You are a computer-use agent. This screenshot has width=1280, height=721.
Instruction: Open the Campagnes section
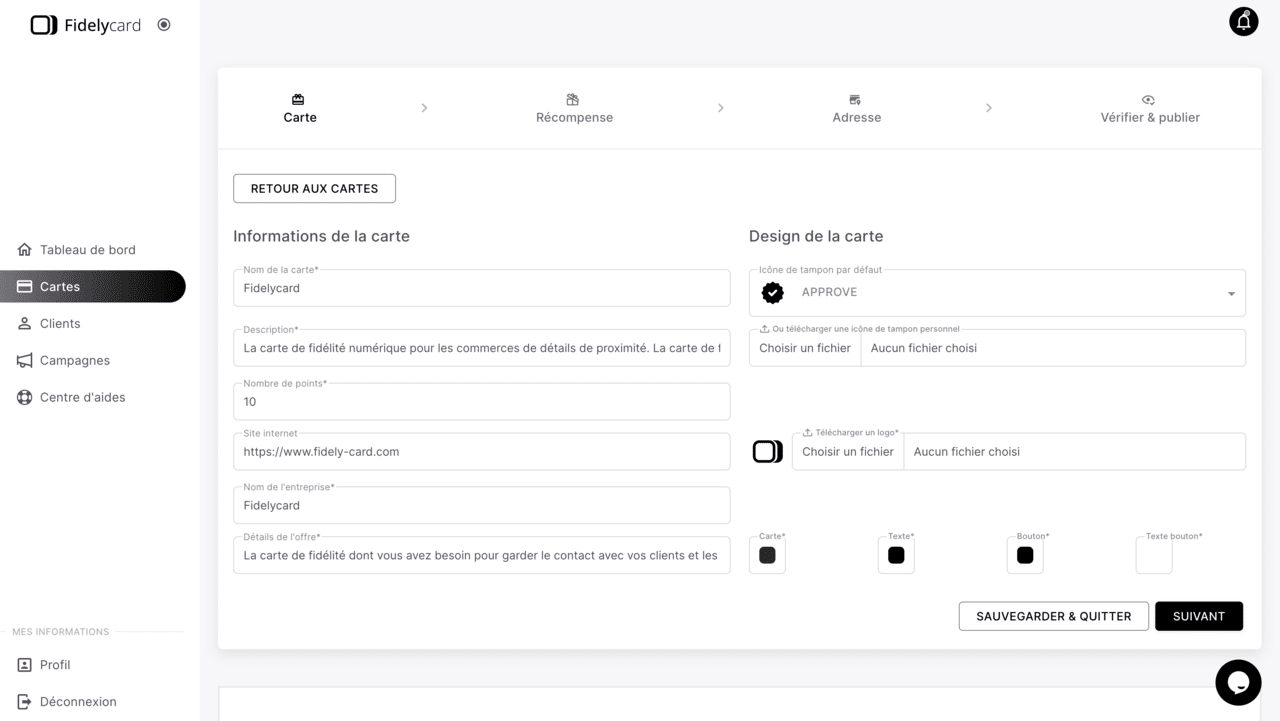pyautogui.click(x=75, y=361)
